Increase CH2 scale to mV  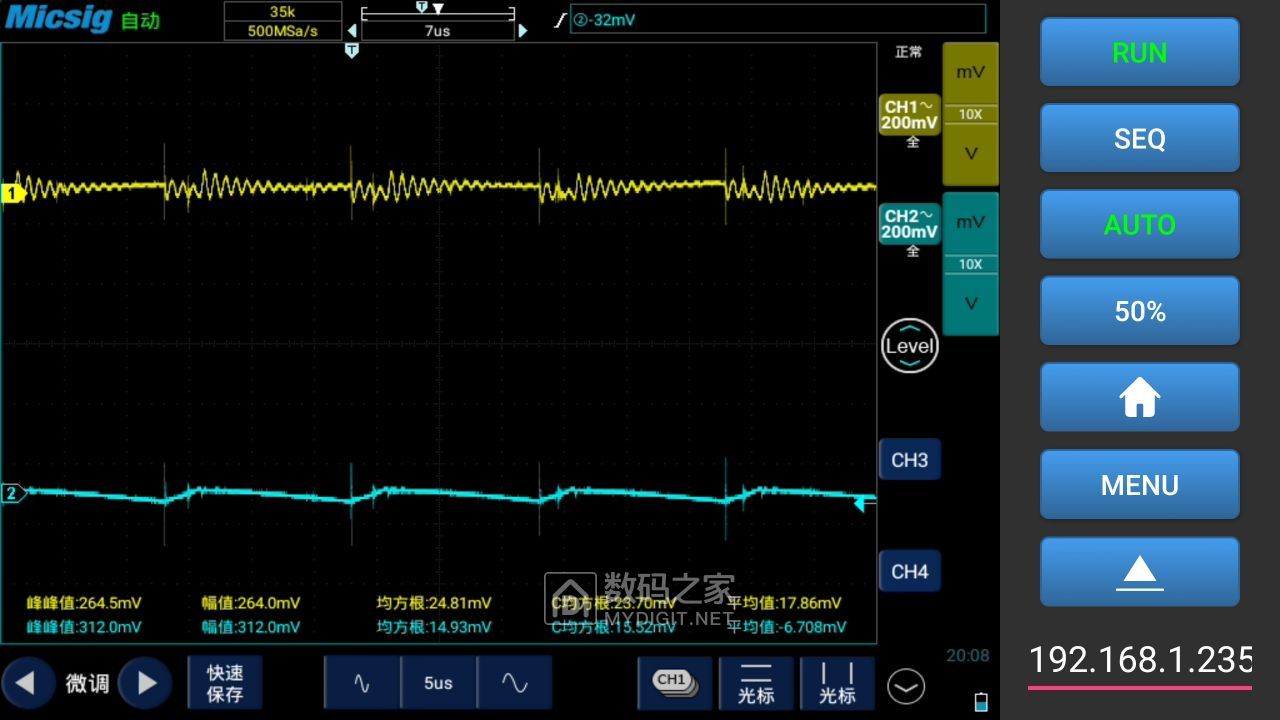970,222
